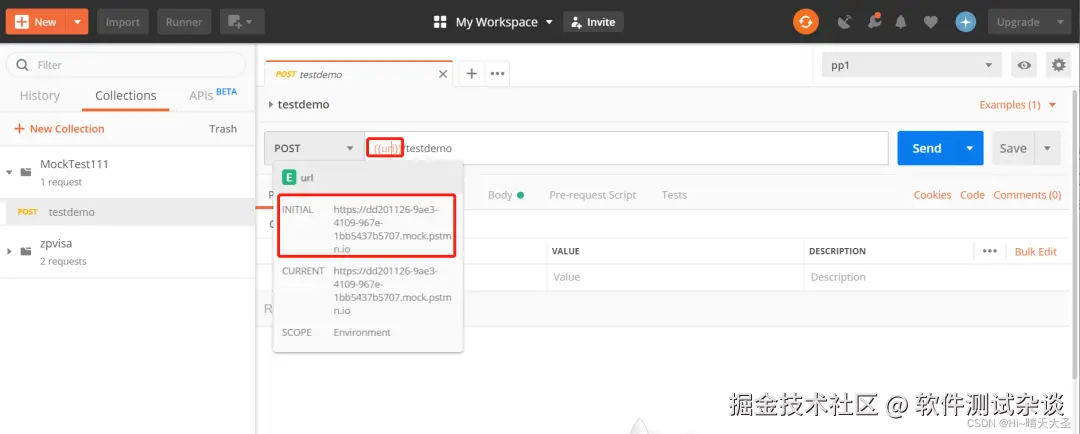The image size is (1080, 434).
Task: Click New Collection link
Action: 59,129
